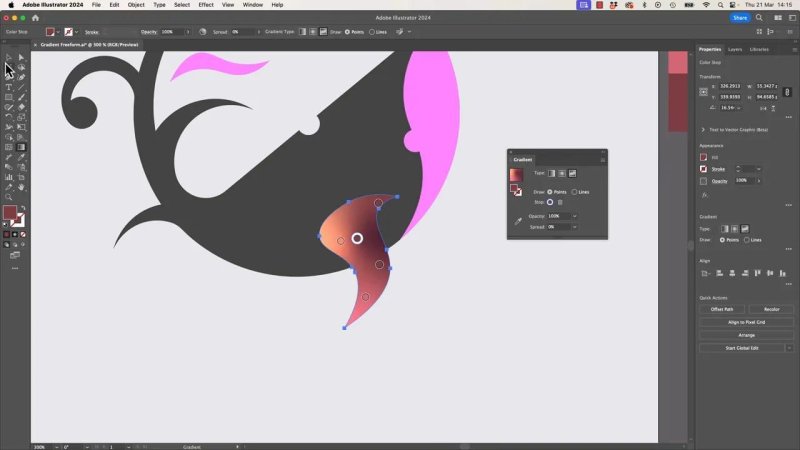Image resolution: width=800 pixels, height=450 pixels.
Task: Select Lines radio in control bar
Action: [372, 32]
